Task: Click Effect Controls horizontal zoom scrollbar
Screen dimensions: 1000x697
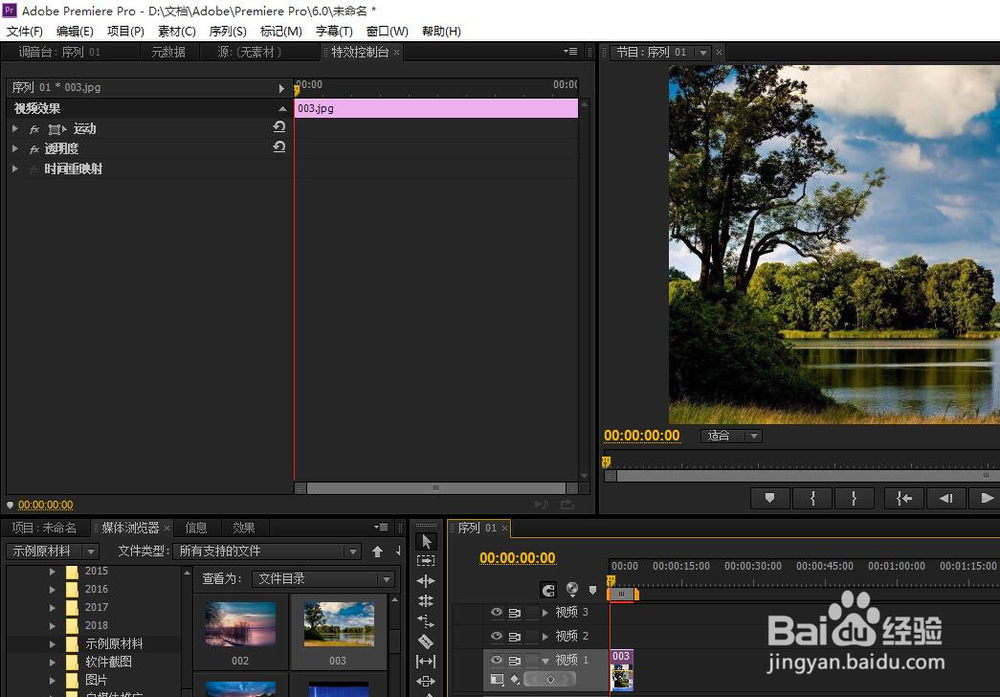Action: point(436,488)
